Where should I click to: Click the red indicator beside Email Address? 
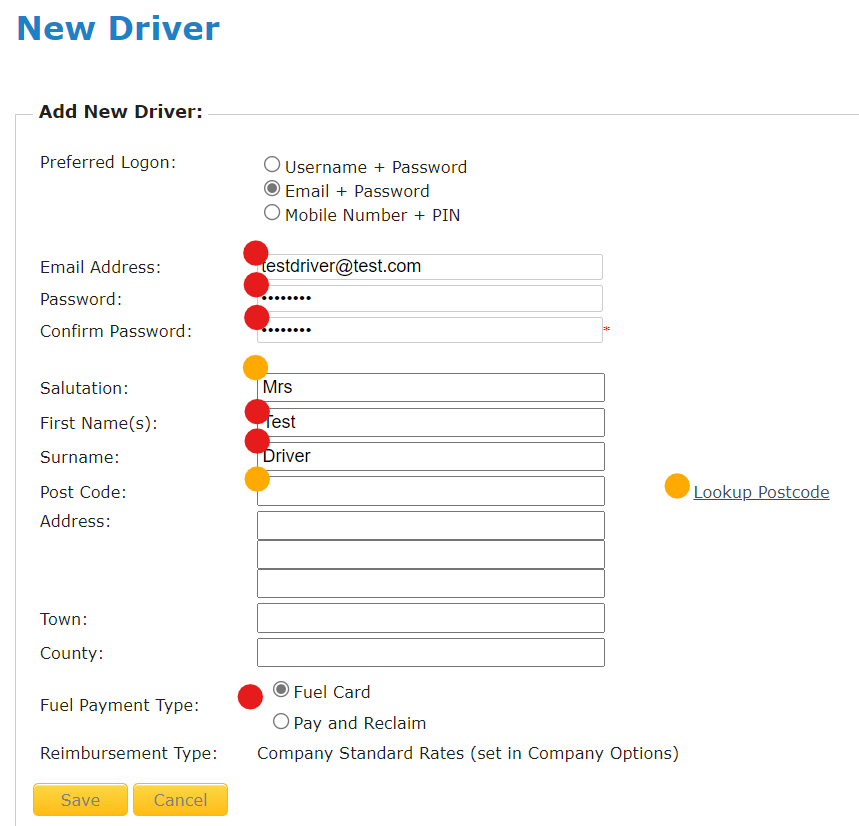pos(255,253)
